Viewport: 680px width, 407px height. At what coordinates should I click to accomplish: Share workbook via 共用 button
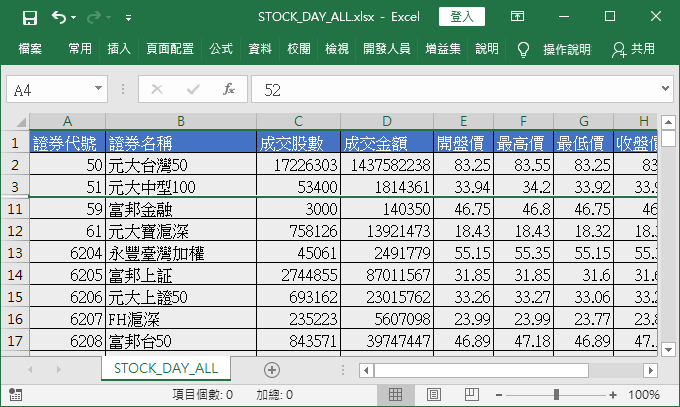click(x=633, y=49)
